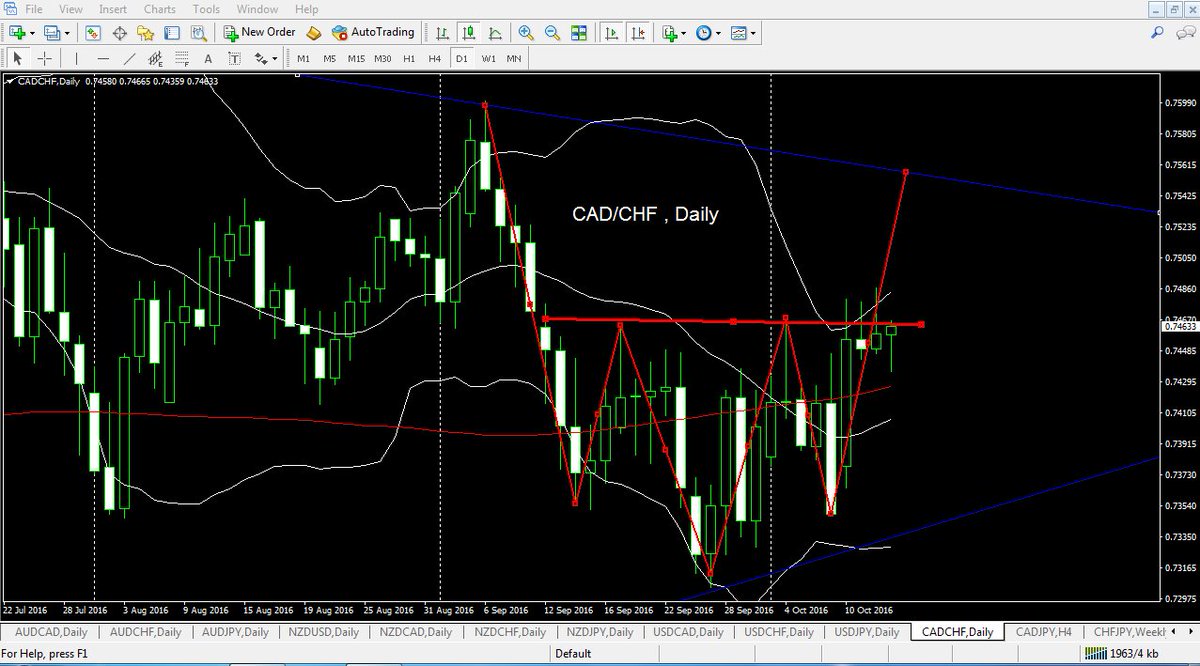Click the 'Default' profile in status bar
Image resolution: width=1200 pixels, height=666 pixels.
pyautogui.click(x=574, y=655)
